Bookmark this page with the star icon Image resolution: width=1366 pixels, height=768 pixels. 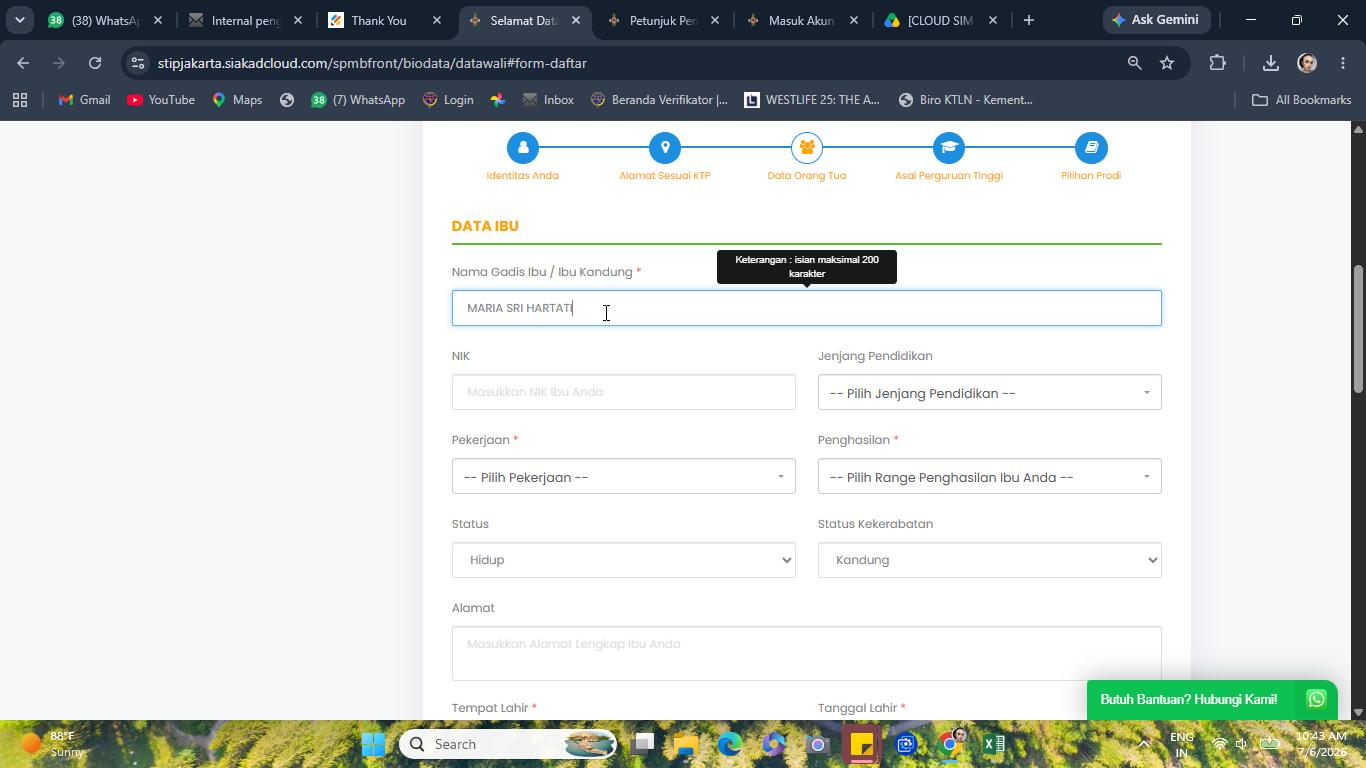click(1167, 63)
